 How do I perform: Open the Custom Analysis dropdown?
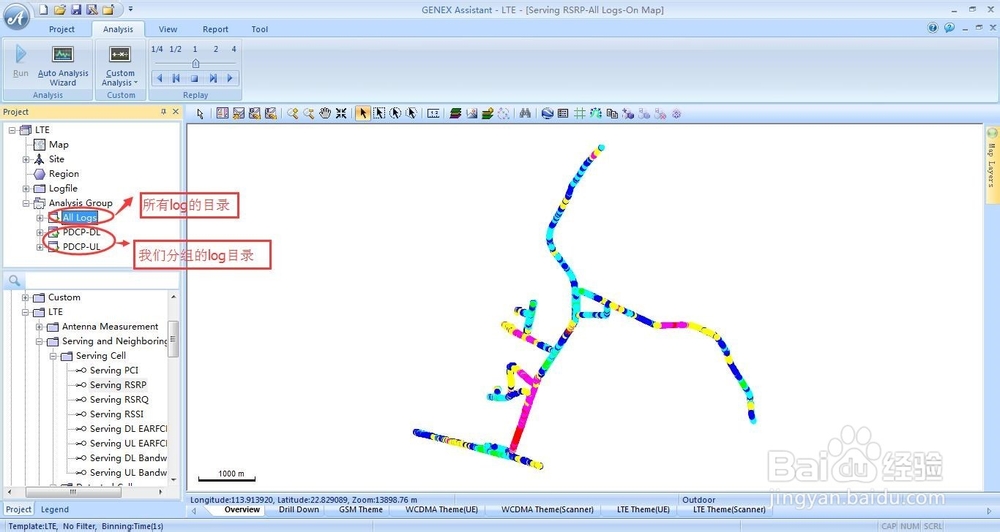120,65
